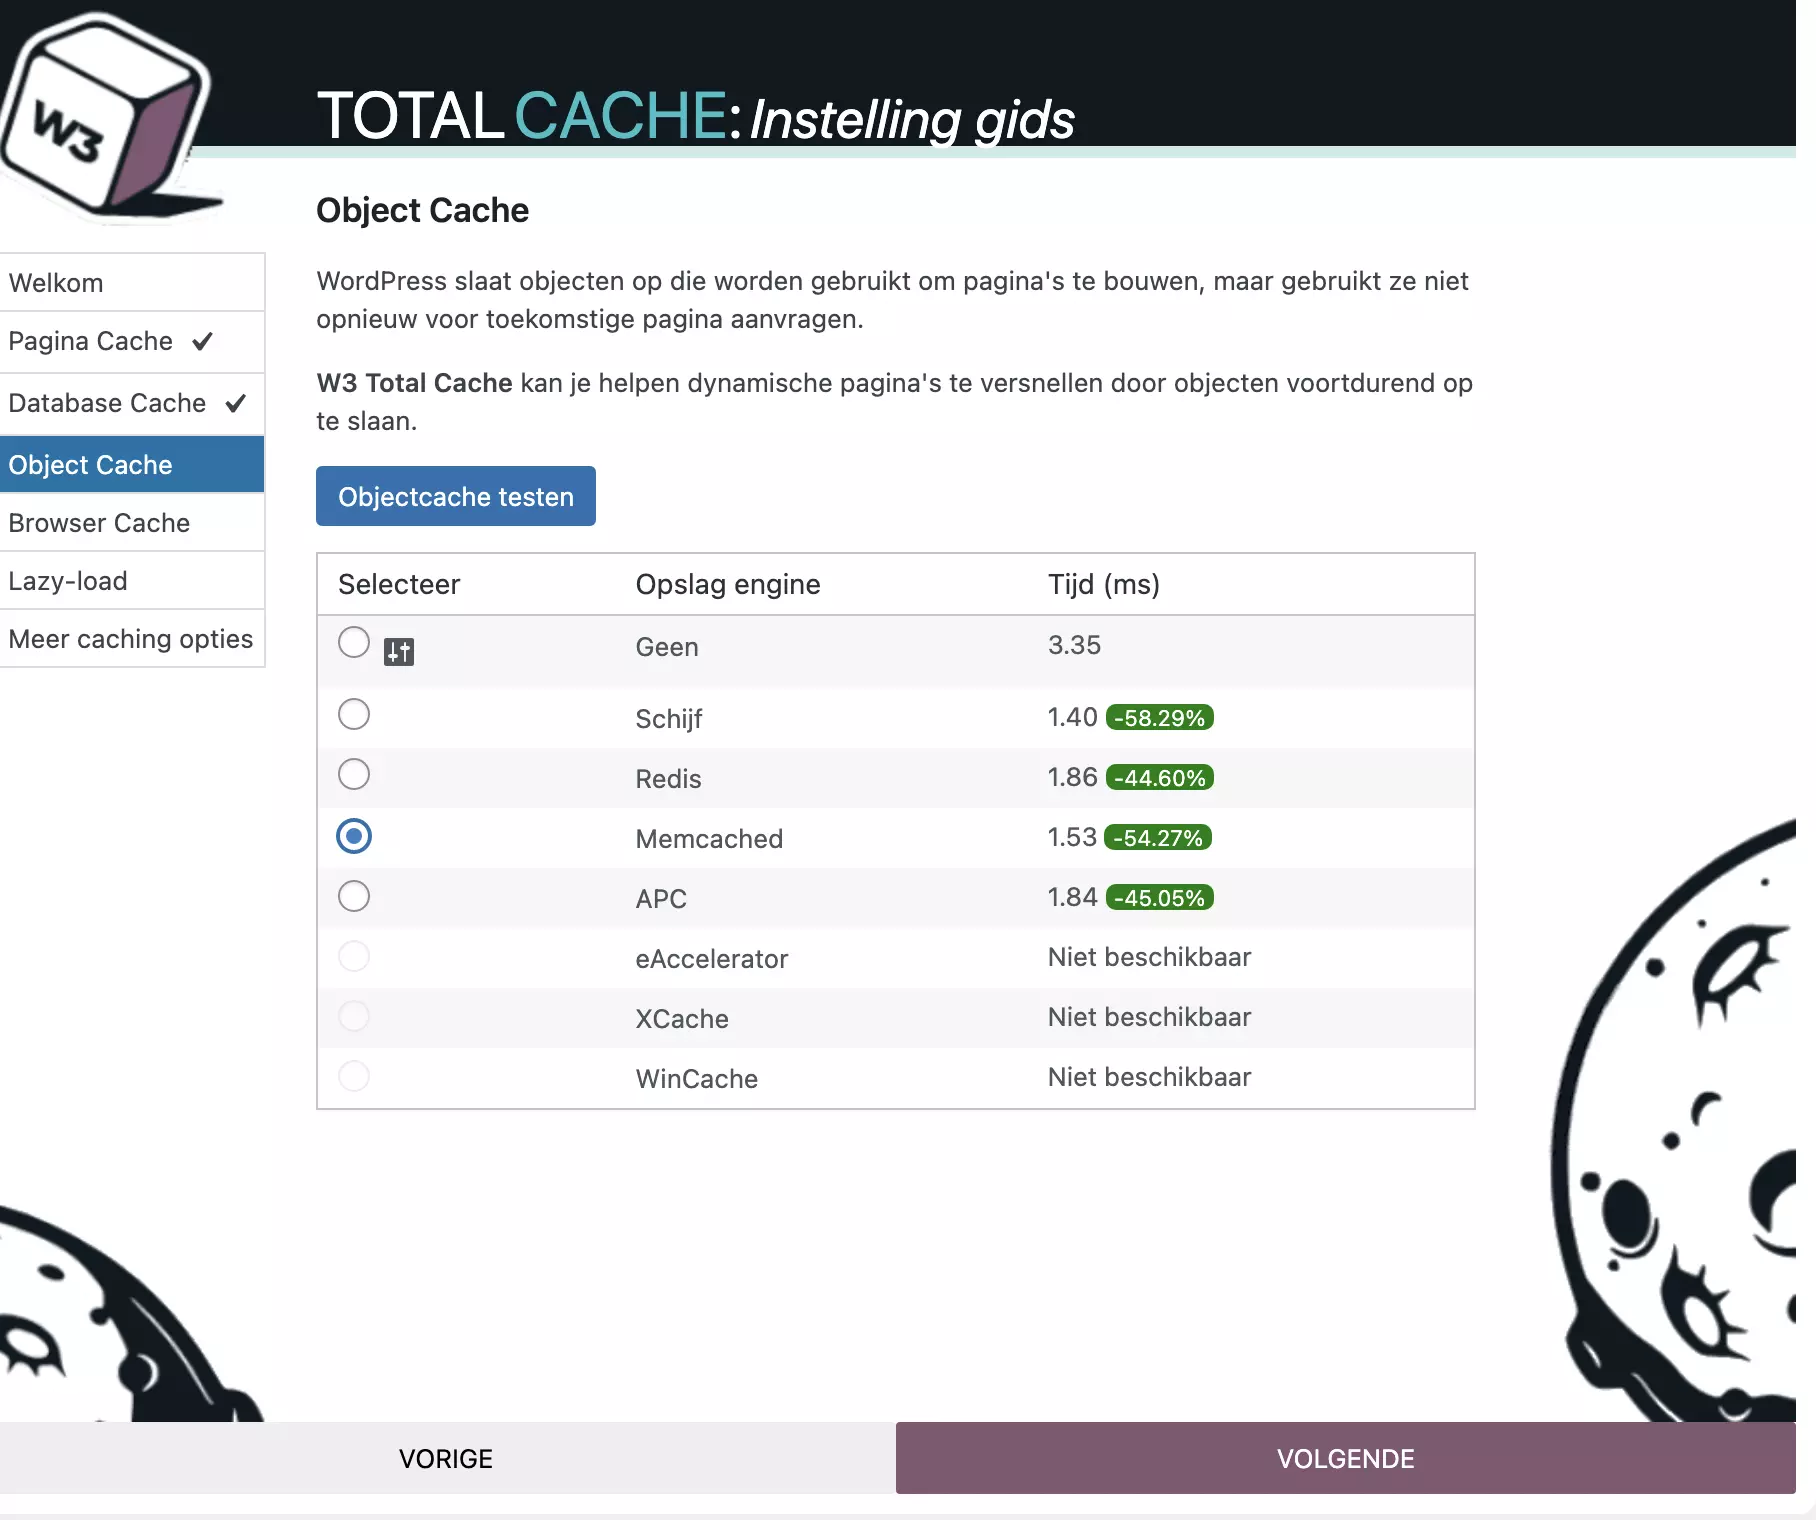Screen dimensions: 1816x1520
Task: Go back with the VORIGE button
Action: tap(447, 1458)
